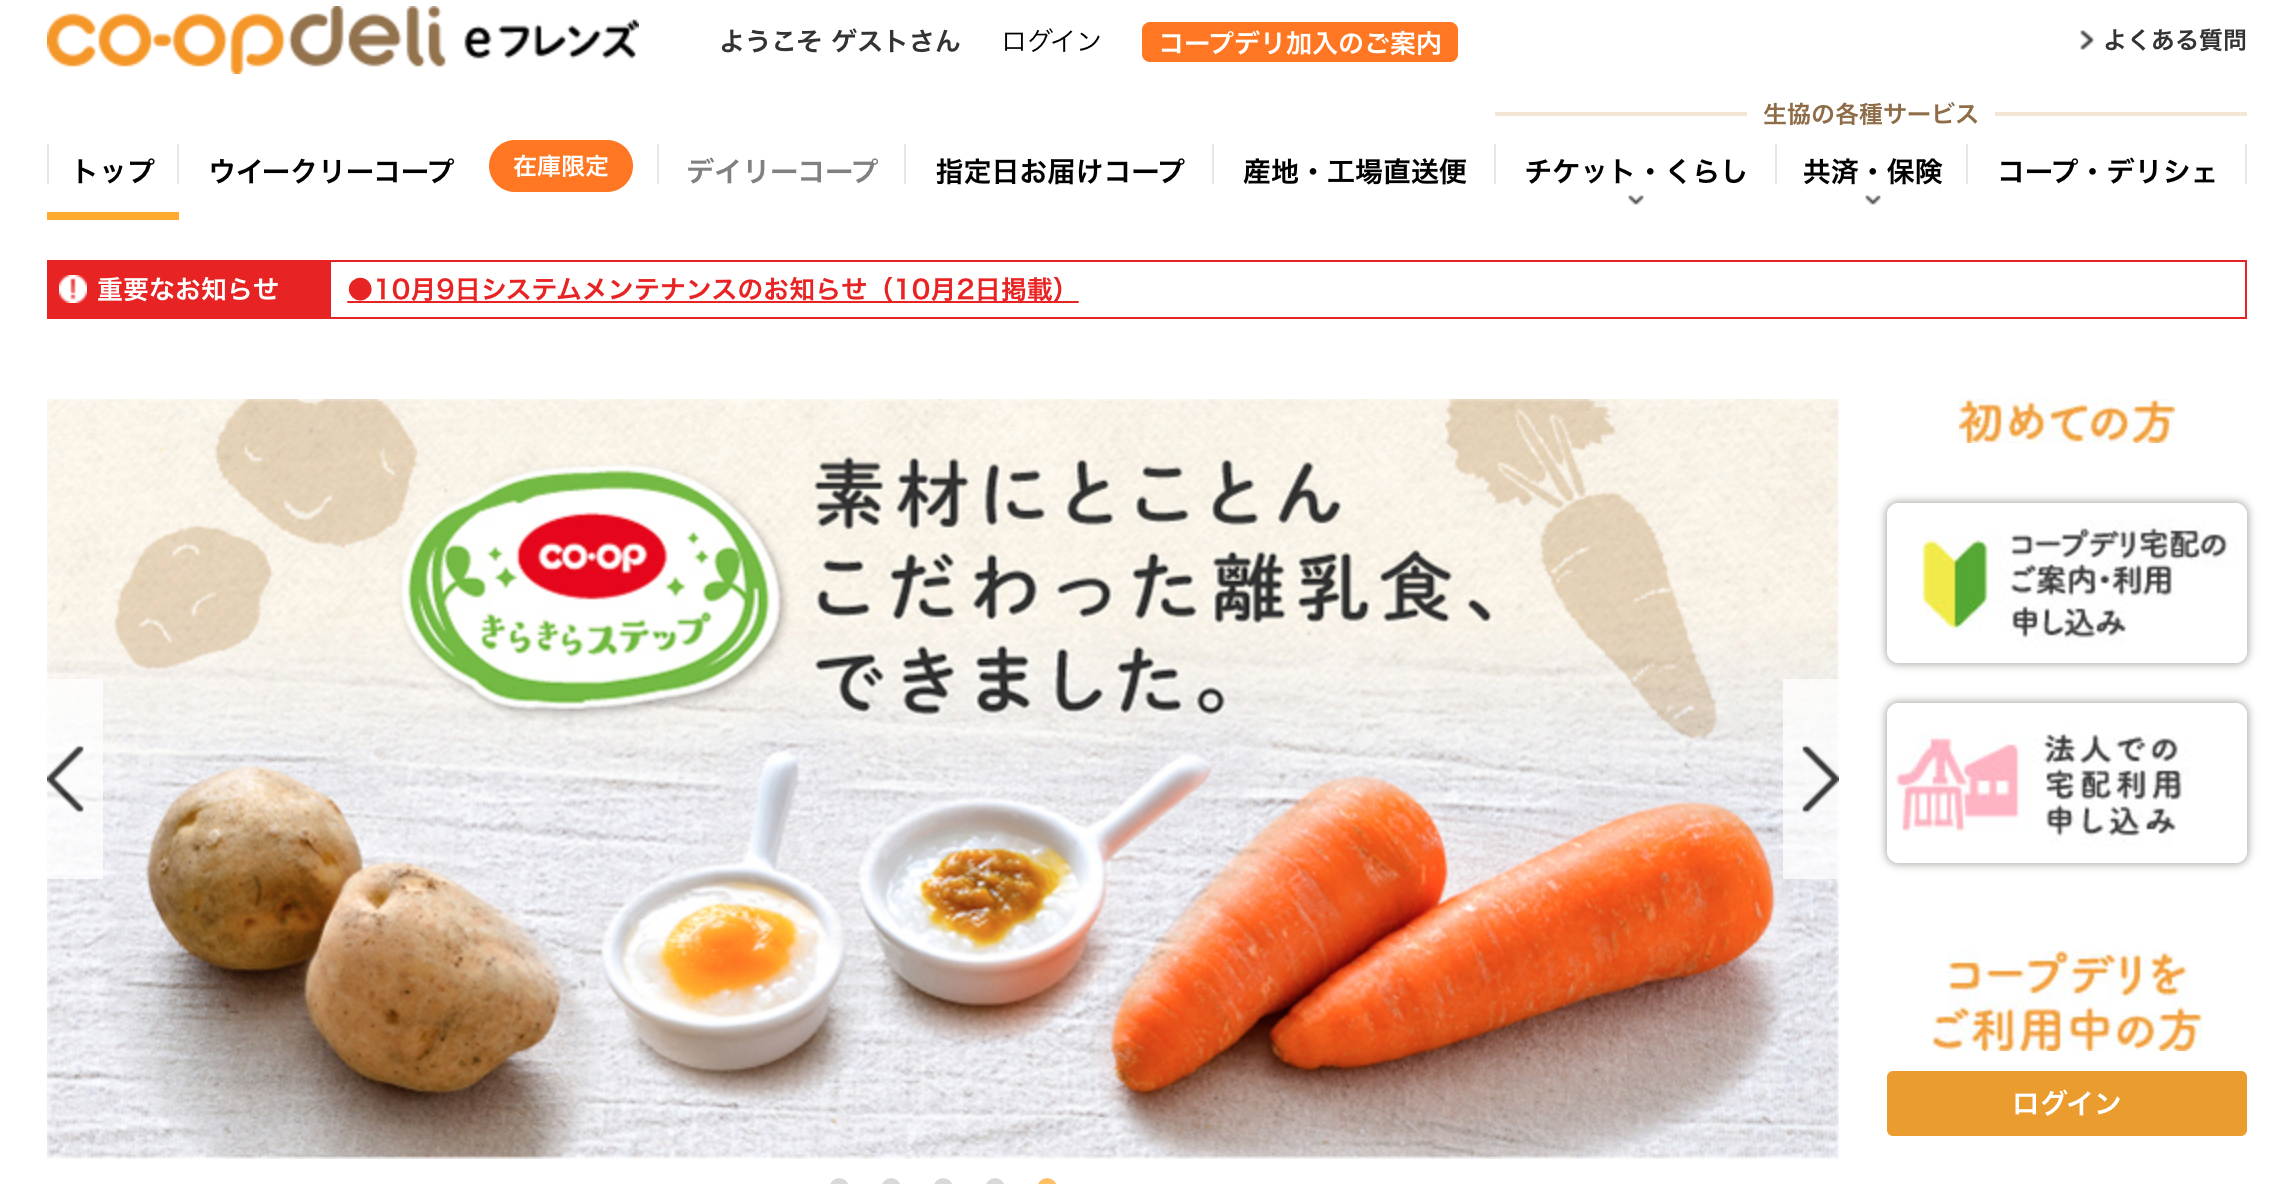Viewport: 2284px width, 1184px height.
Task: Click the co-op deli eフレンズ logo
Action: (342, 39)
